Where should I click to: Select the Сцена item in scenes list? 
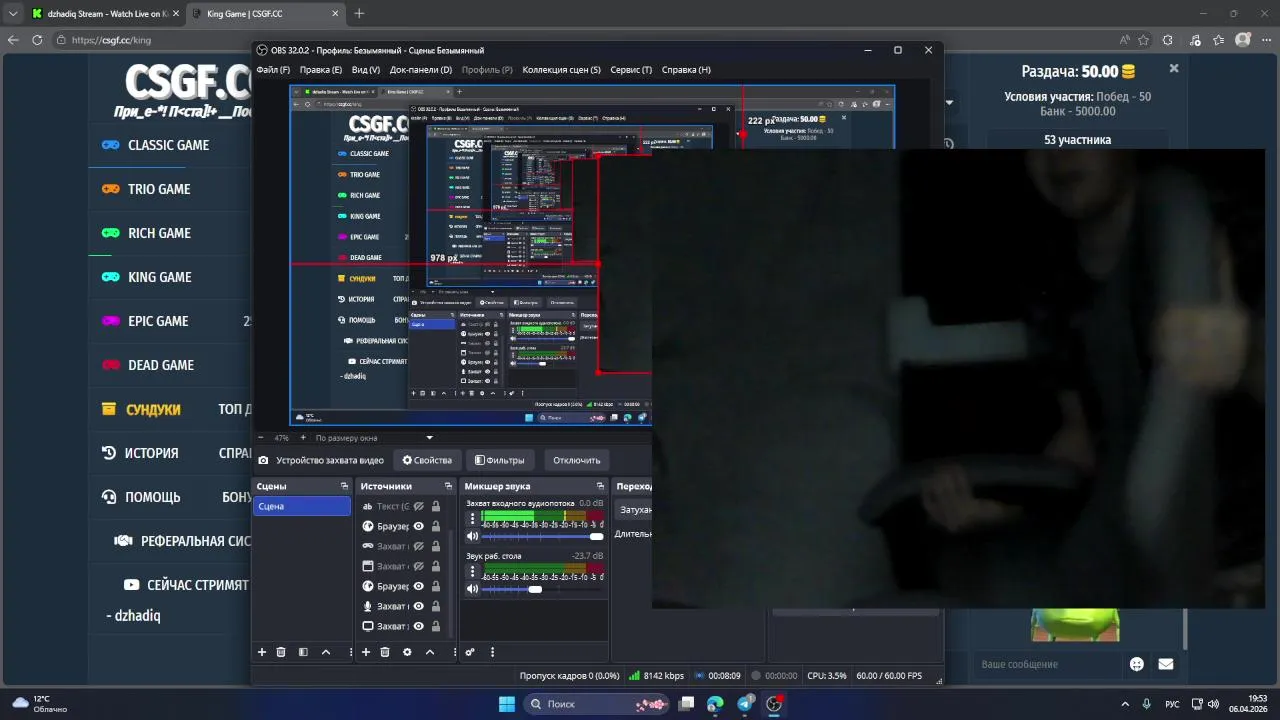coord(301,506)
